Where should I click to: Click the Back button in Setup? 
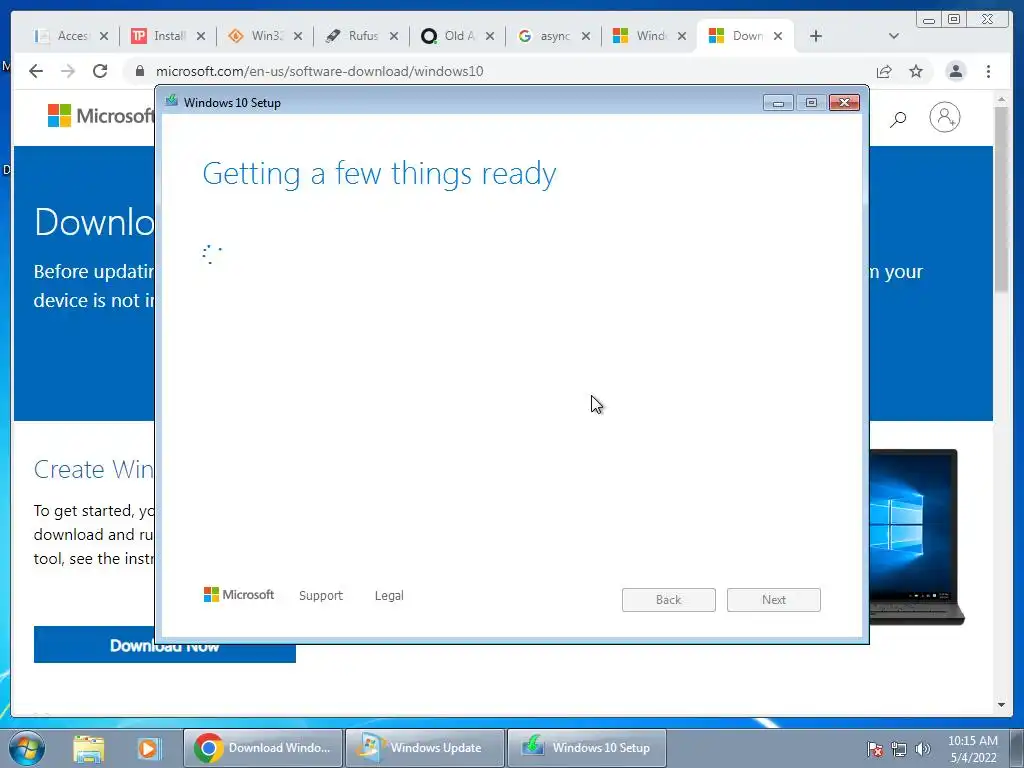[669, 600]
